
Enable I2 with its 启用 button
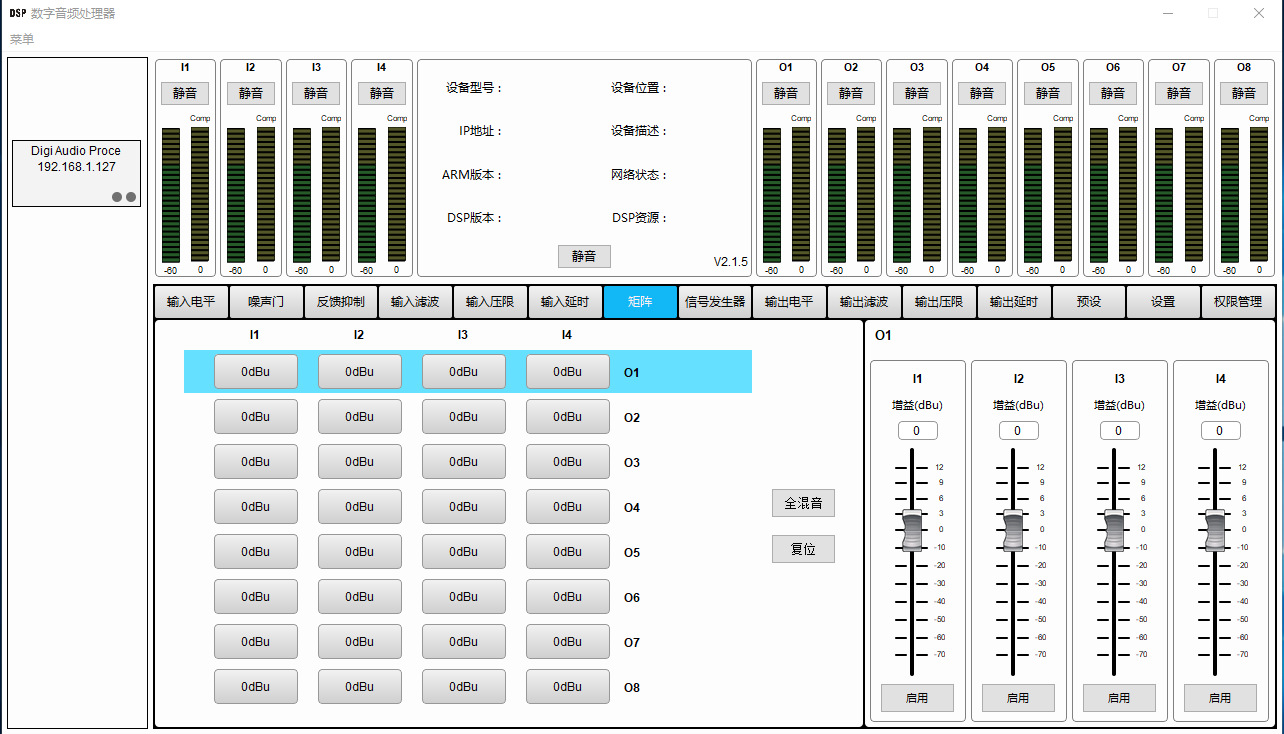[x=1018, y=698]
